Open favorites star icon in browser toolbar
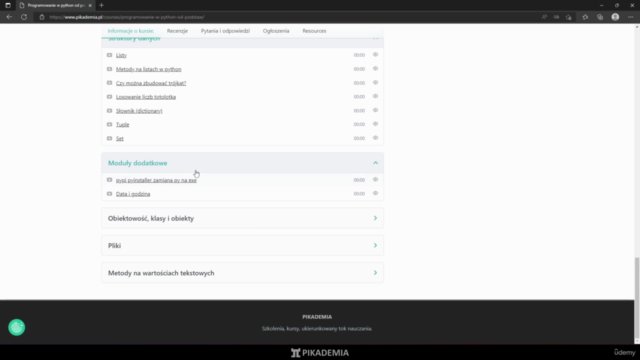The image size is (640, 360). (x=585, y=17)
